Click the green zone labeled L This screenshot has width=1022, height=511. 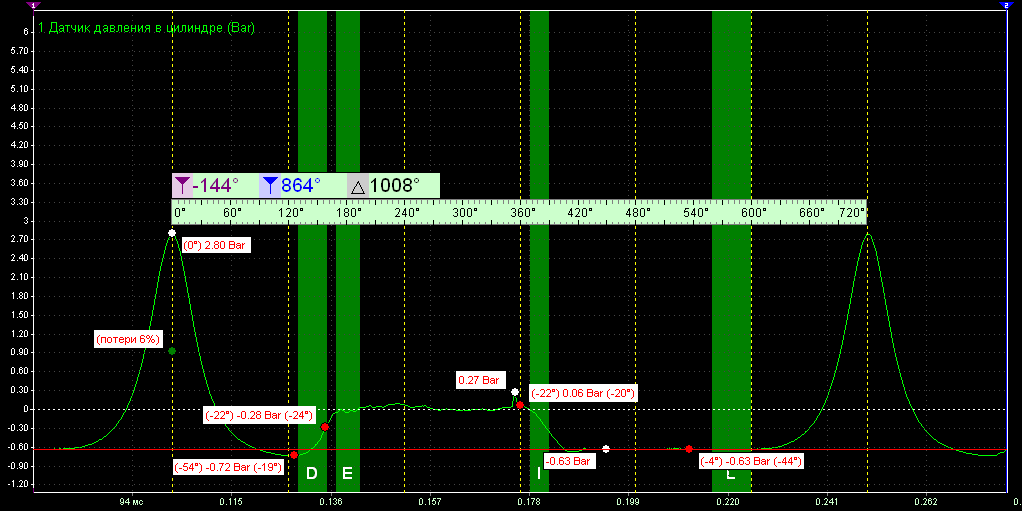pyautogui.click(x=731, y=252)
